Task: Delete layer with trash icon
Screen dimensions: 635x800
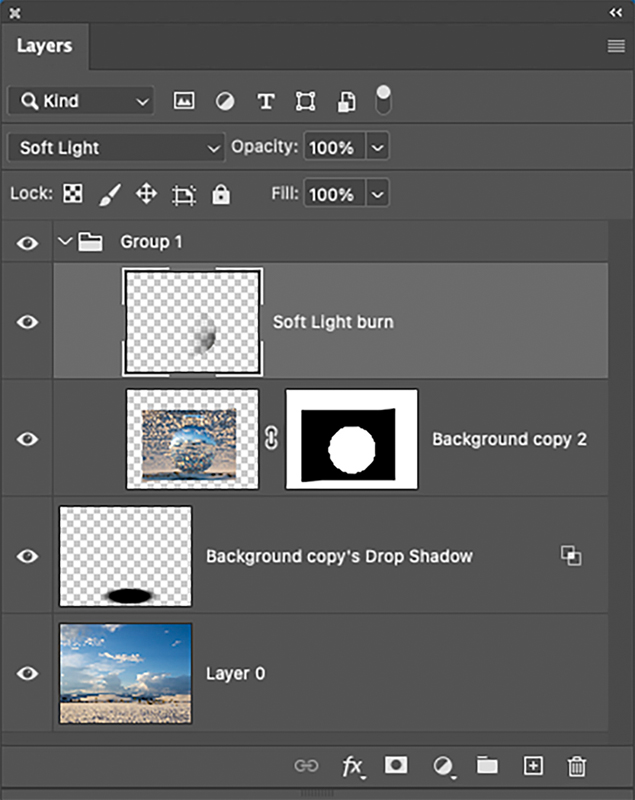Action: point(577,766)
